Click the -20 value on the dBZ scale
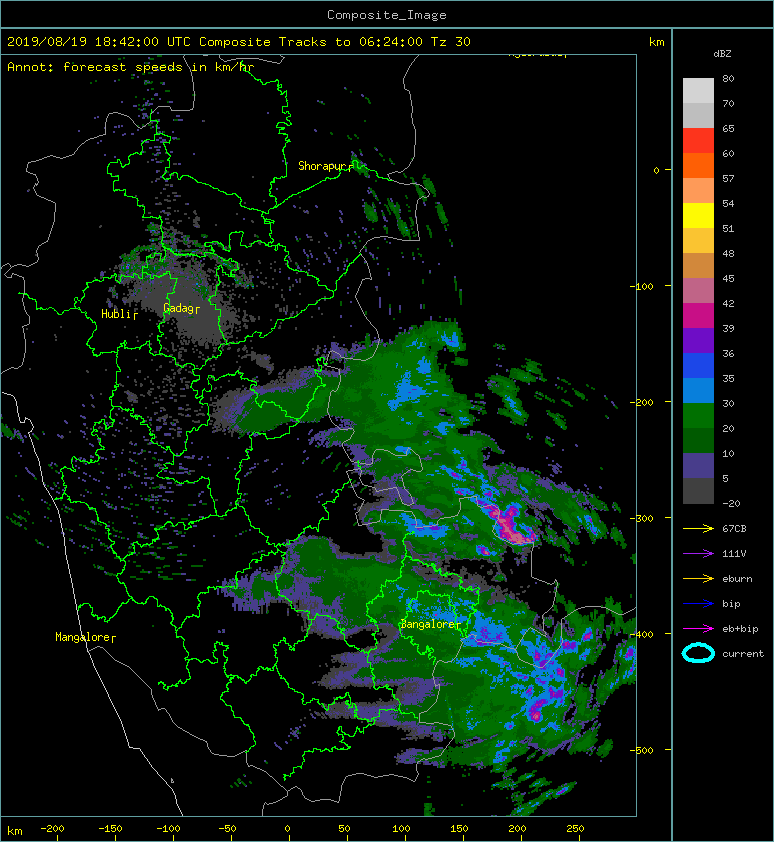774x842 pixels. point(732,504)
